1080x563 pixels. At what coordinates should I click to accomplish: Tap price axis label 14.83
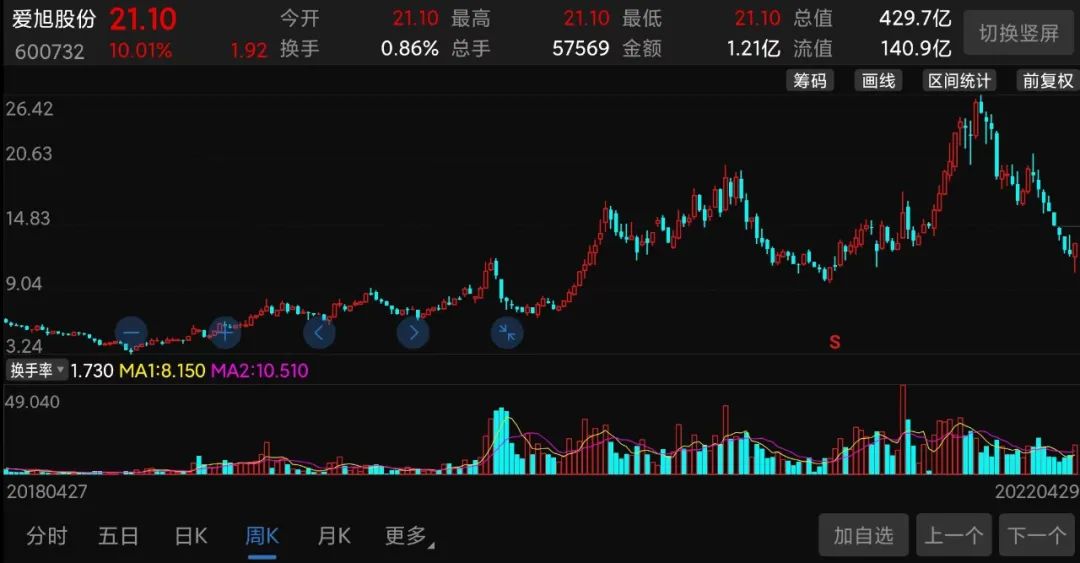29,218
